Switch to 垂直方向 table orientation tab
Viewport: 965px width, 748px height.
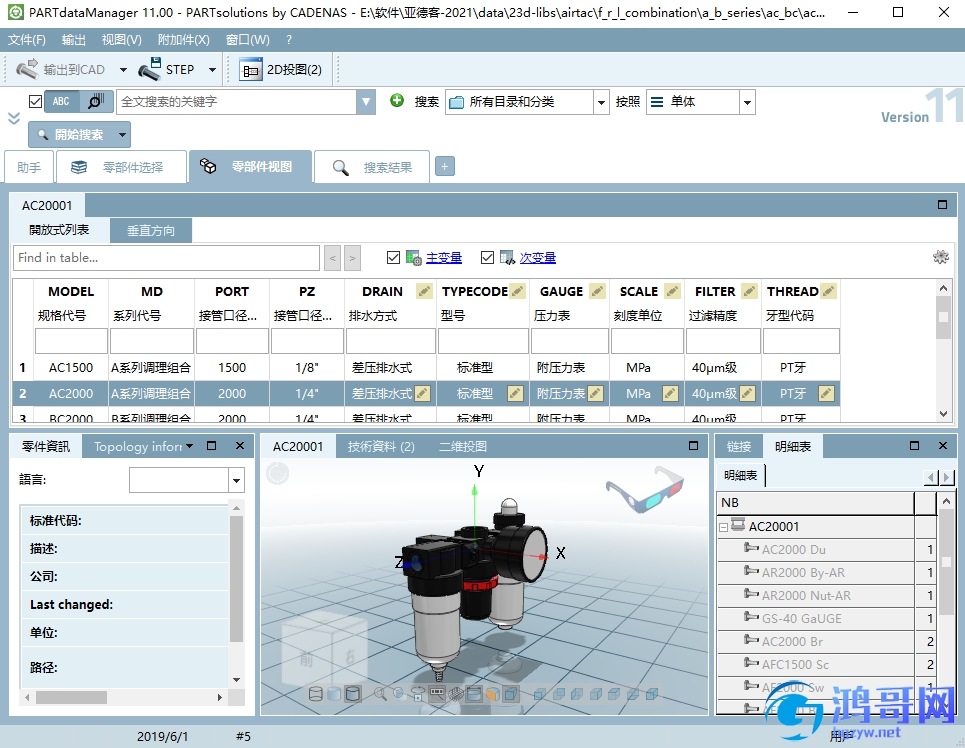click(x=151, y=230)
